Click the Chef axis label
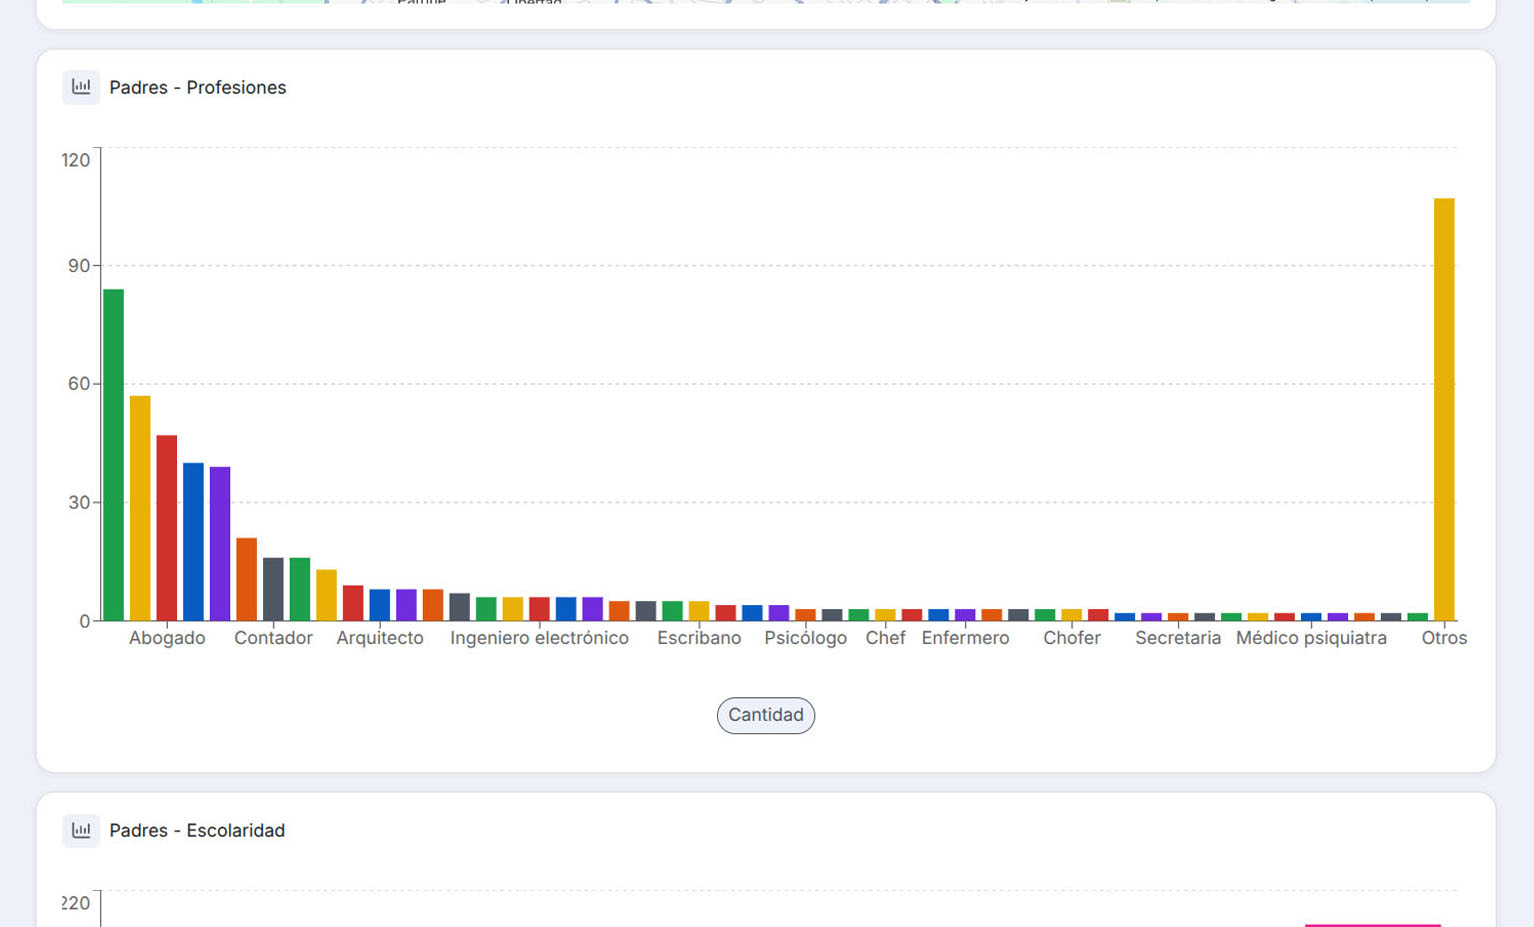The image size is (1534, 927). (885, 638)
